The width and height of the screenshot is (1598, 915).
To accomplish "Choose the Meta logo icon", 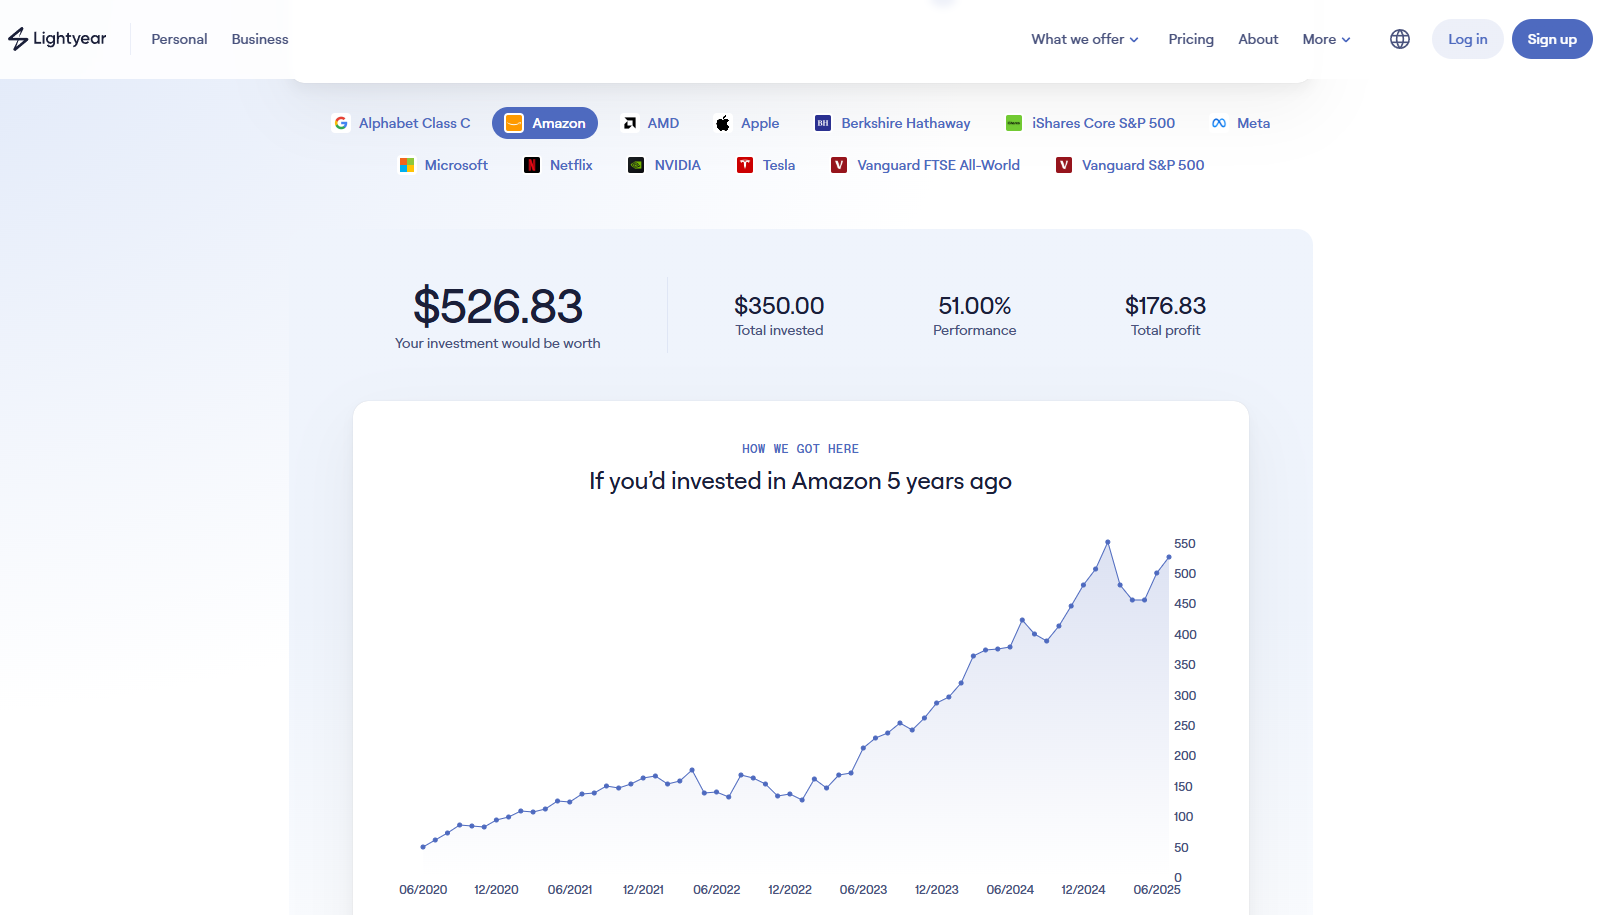I will point(1219,123).
